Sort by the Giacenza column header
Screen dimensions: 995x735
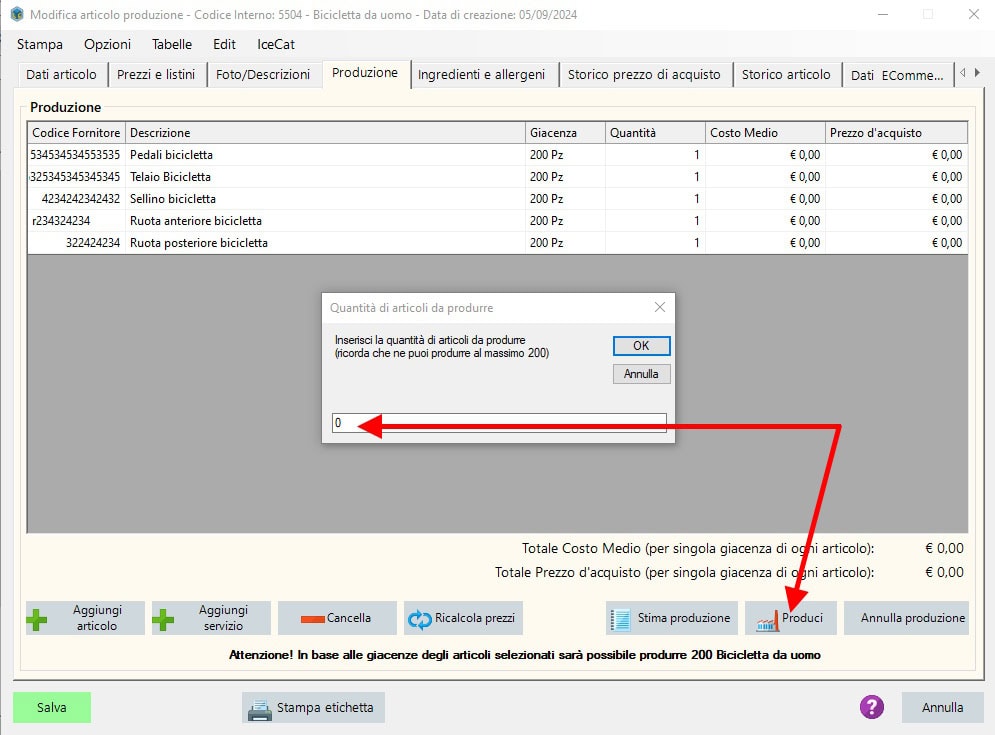565,133
